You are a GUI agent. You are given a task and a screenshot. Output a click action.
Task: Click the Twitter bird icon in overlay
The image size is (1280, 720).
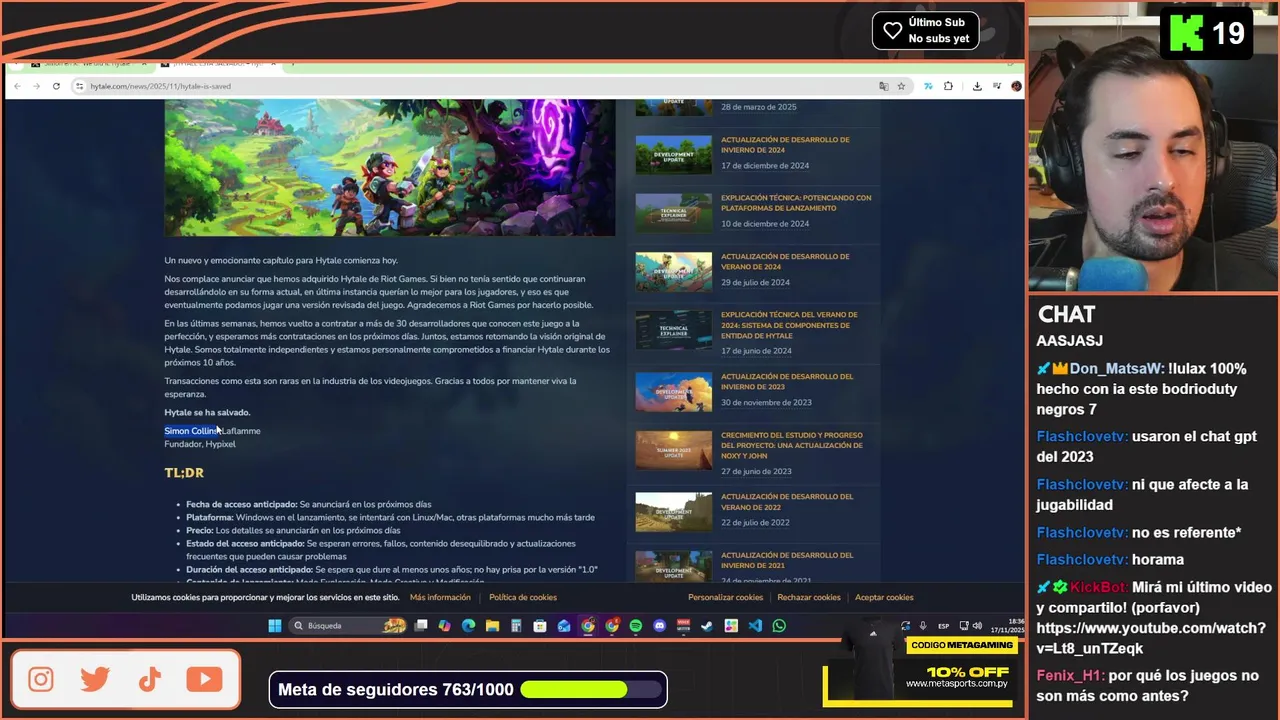coord(95,680)
